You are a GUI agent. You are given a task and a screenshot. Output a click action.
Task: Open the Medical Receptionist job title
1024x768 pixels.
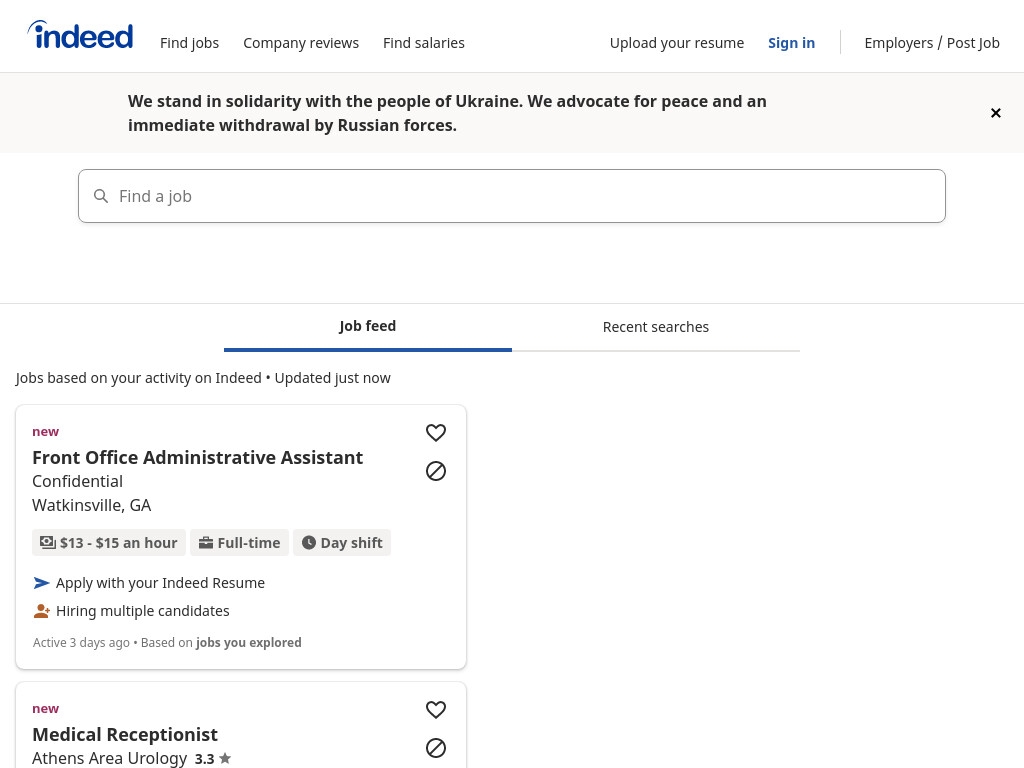click(x=125, y=734)
